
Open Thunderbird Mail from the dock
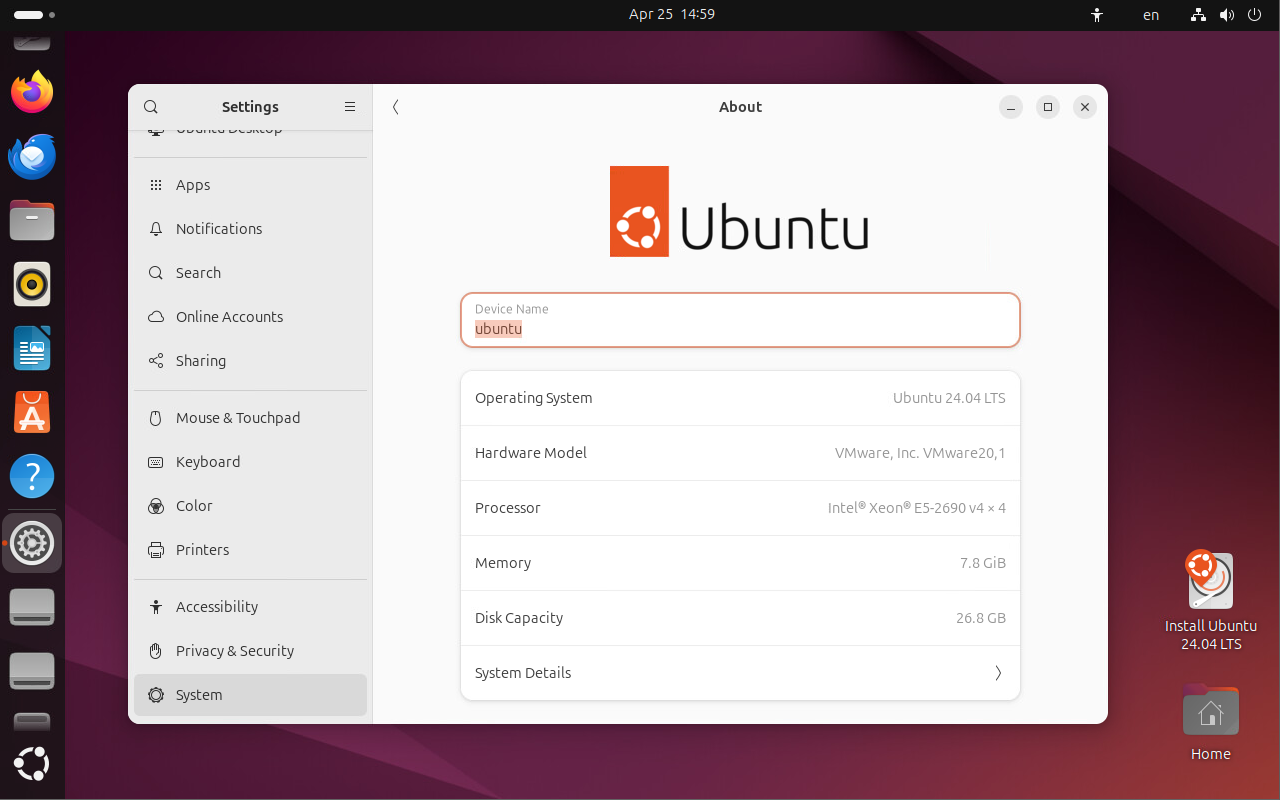(x=32, y=157)
